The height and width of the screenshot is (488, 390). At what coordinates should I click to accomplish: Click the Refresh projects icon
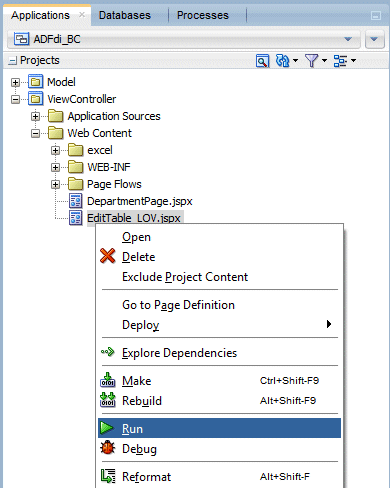pyautogui.click(x=283, y=61)
